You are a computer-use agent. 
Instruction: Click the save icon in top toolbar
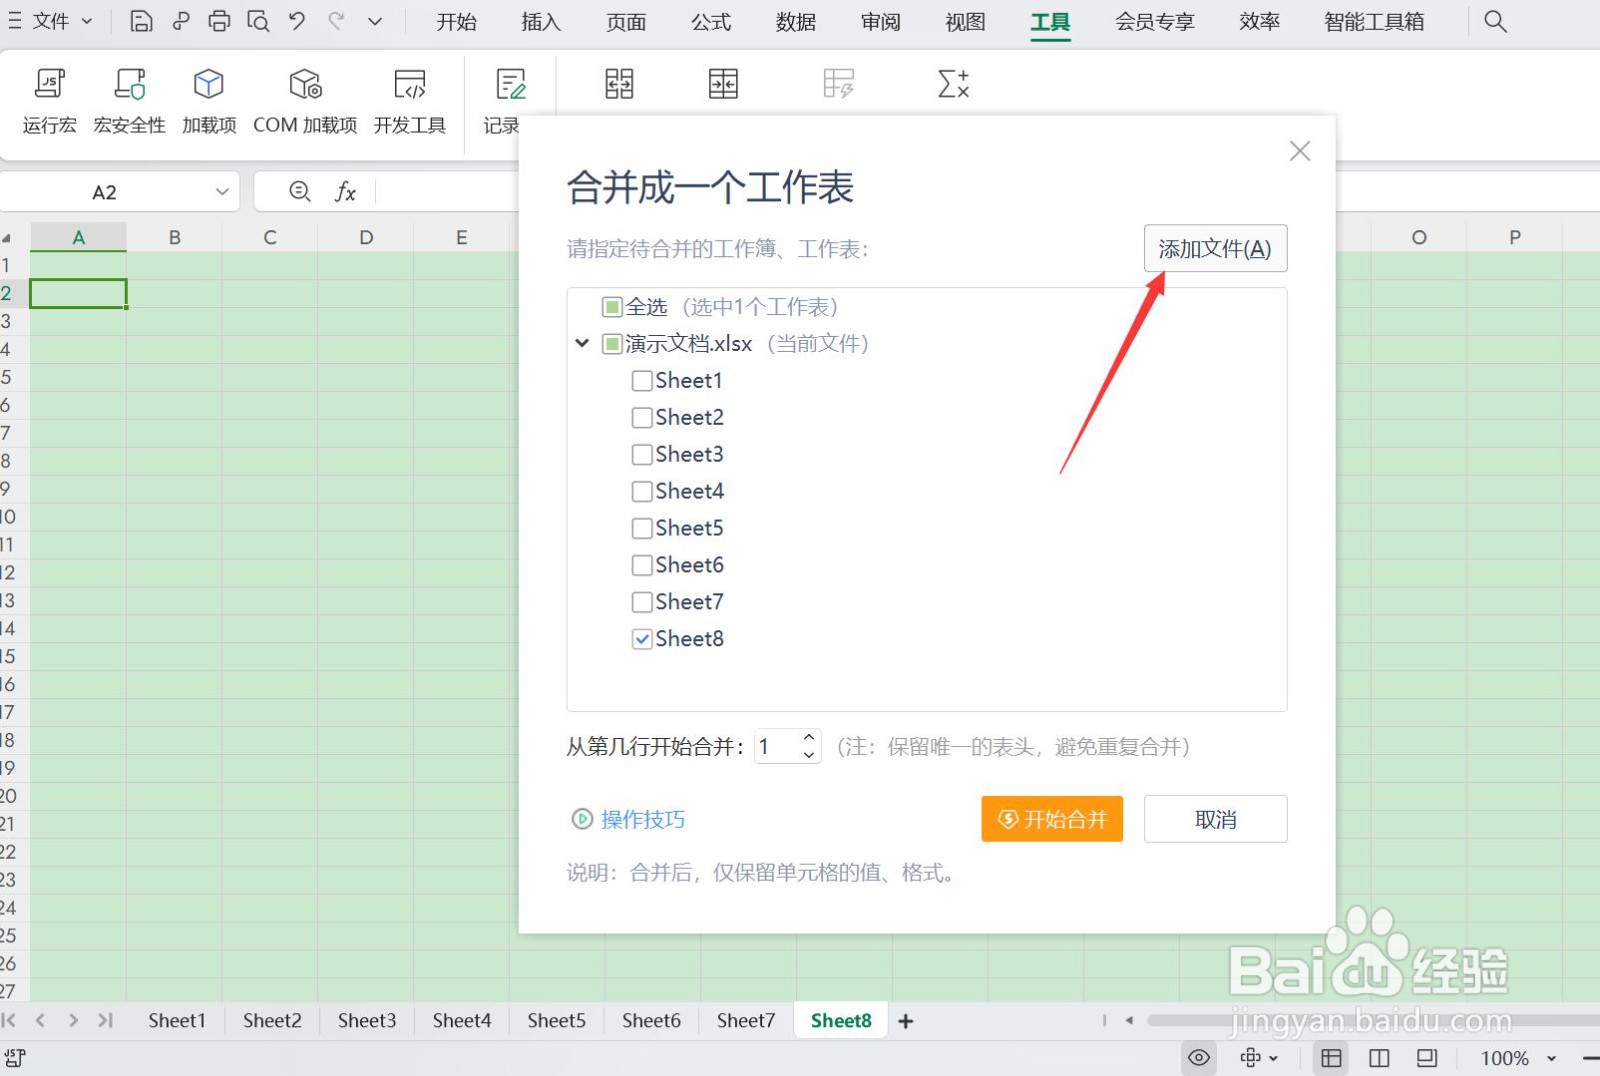tap(141, 21)
